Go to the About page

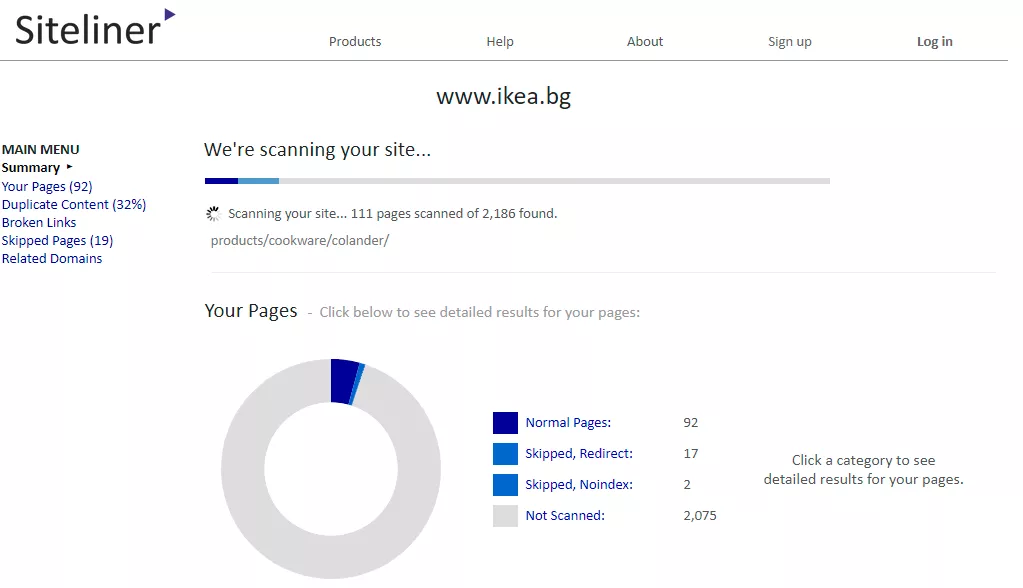pos(645,41)
